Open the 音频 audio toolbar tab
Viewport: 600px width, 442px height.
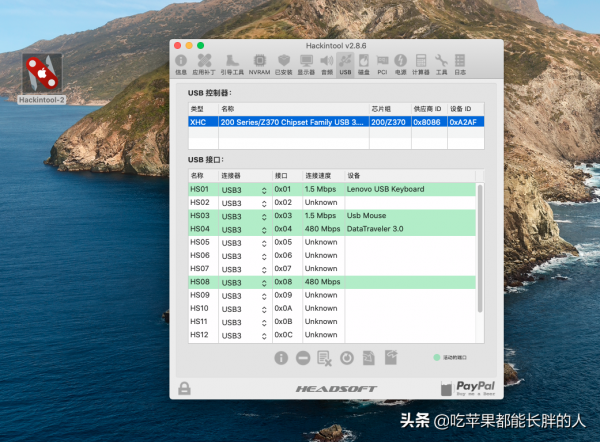point(326,64)
